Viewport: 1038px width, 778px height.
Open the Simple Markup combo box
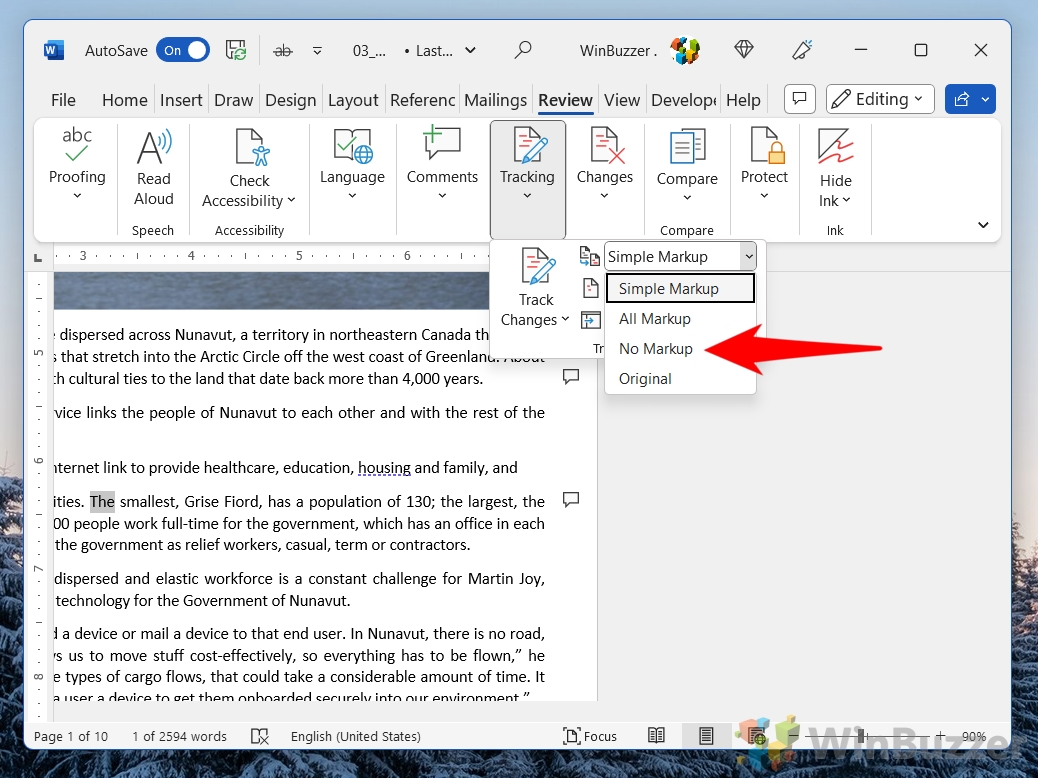(x=681, y=256)
